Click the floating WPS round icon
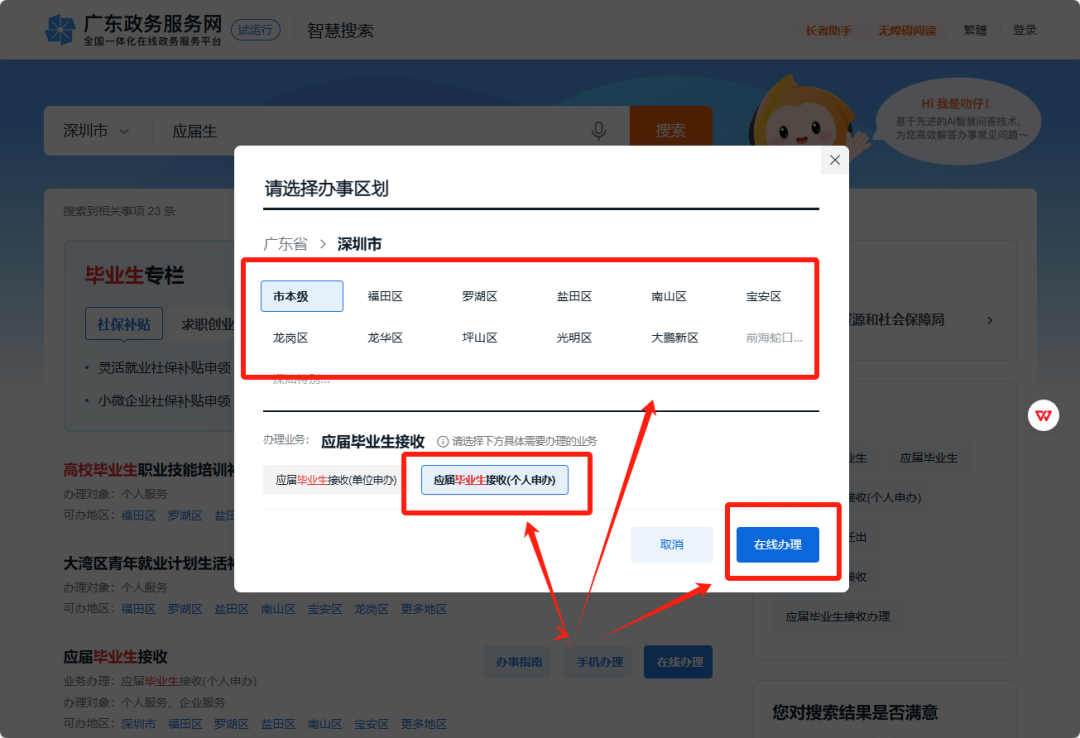The height and width of the screenshot is (738, 1080). tap(1043, 415)
